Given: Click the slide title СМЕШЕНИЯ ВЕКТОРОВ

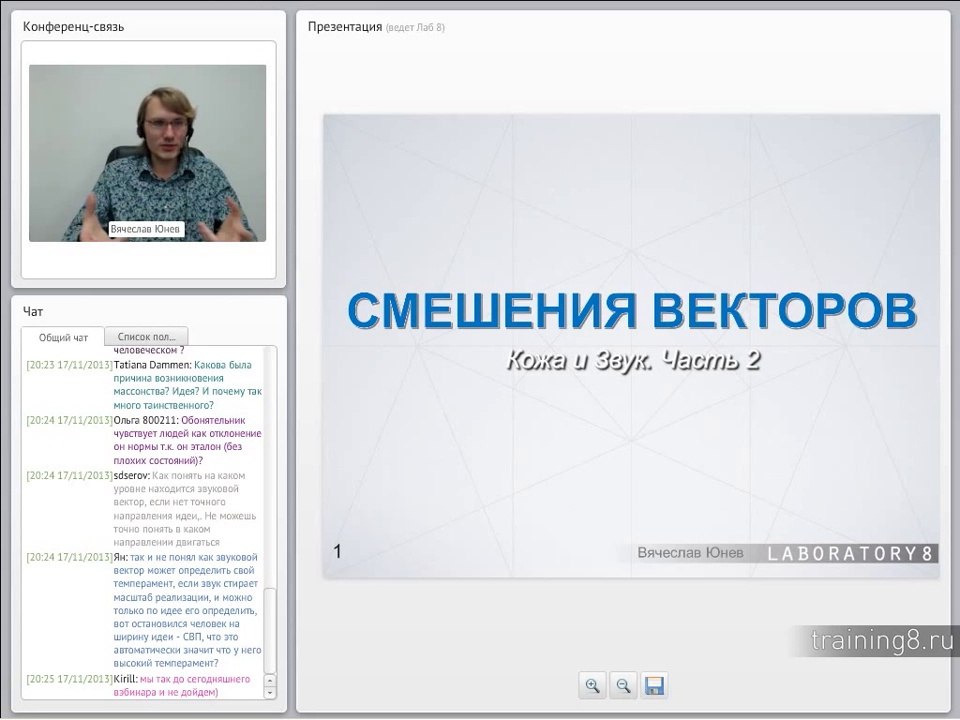Looking at the screenshot, I should tap(632, 310).
